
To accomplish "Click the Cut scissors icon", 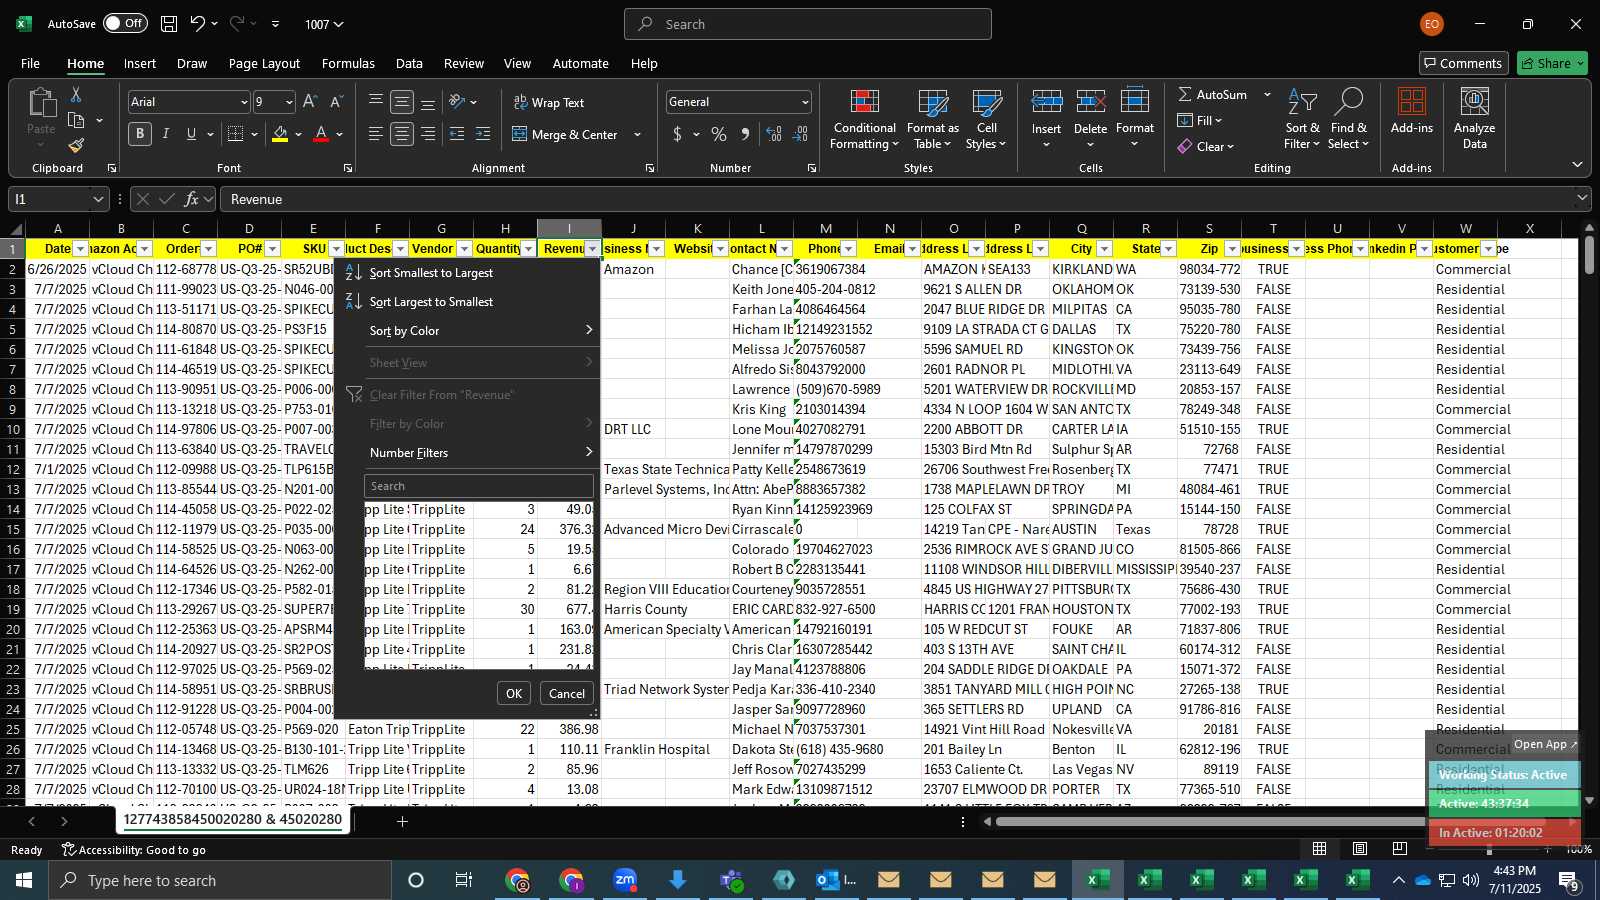I will tap(76, 94).
